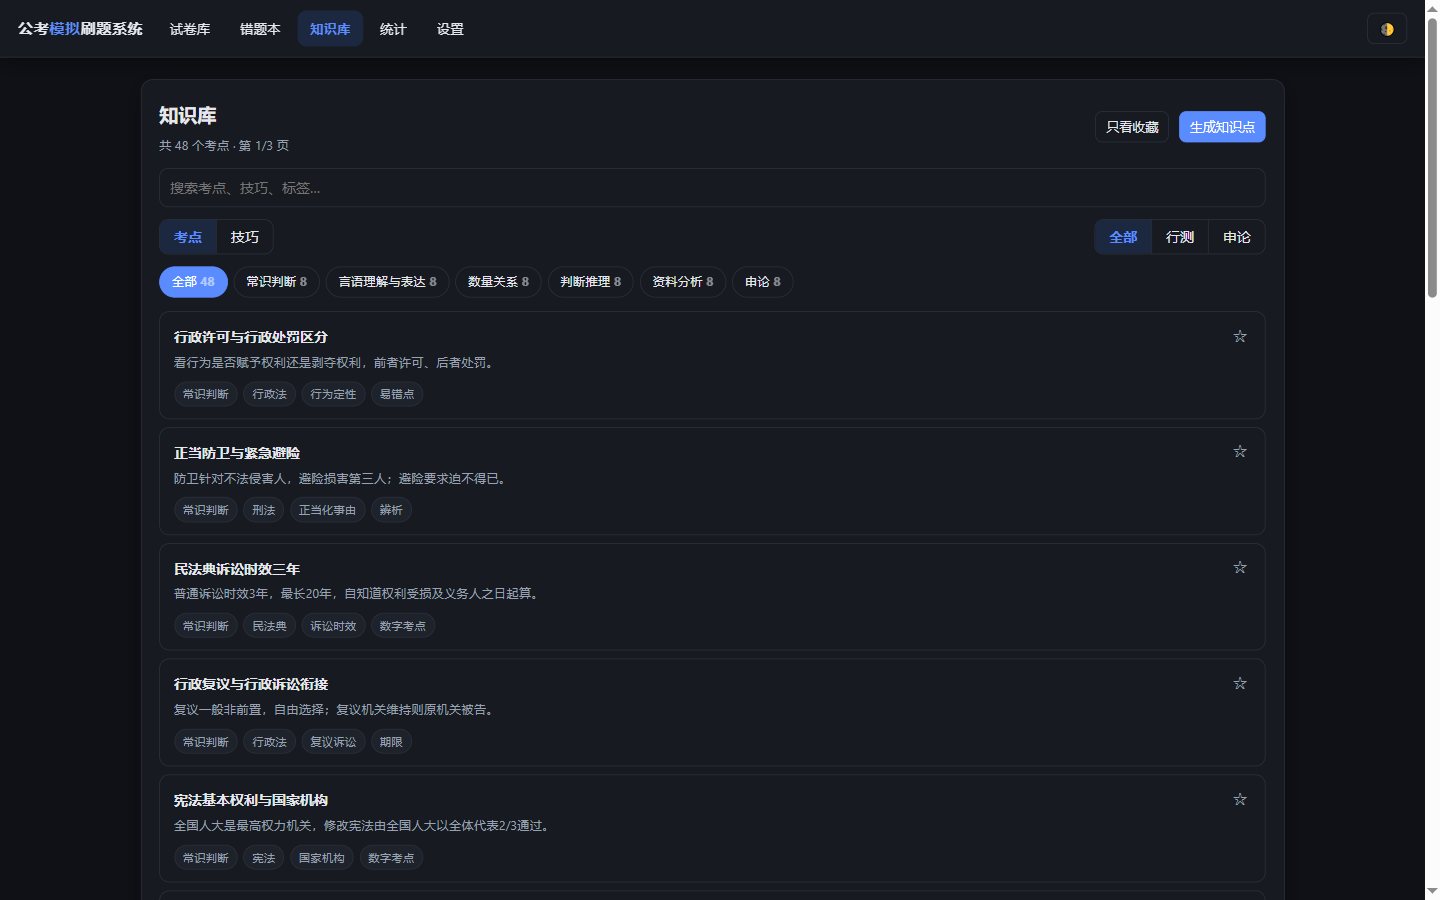
Task: Star the 行政许可与行政处罚区分 card
Action: coord(1239,336)
